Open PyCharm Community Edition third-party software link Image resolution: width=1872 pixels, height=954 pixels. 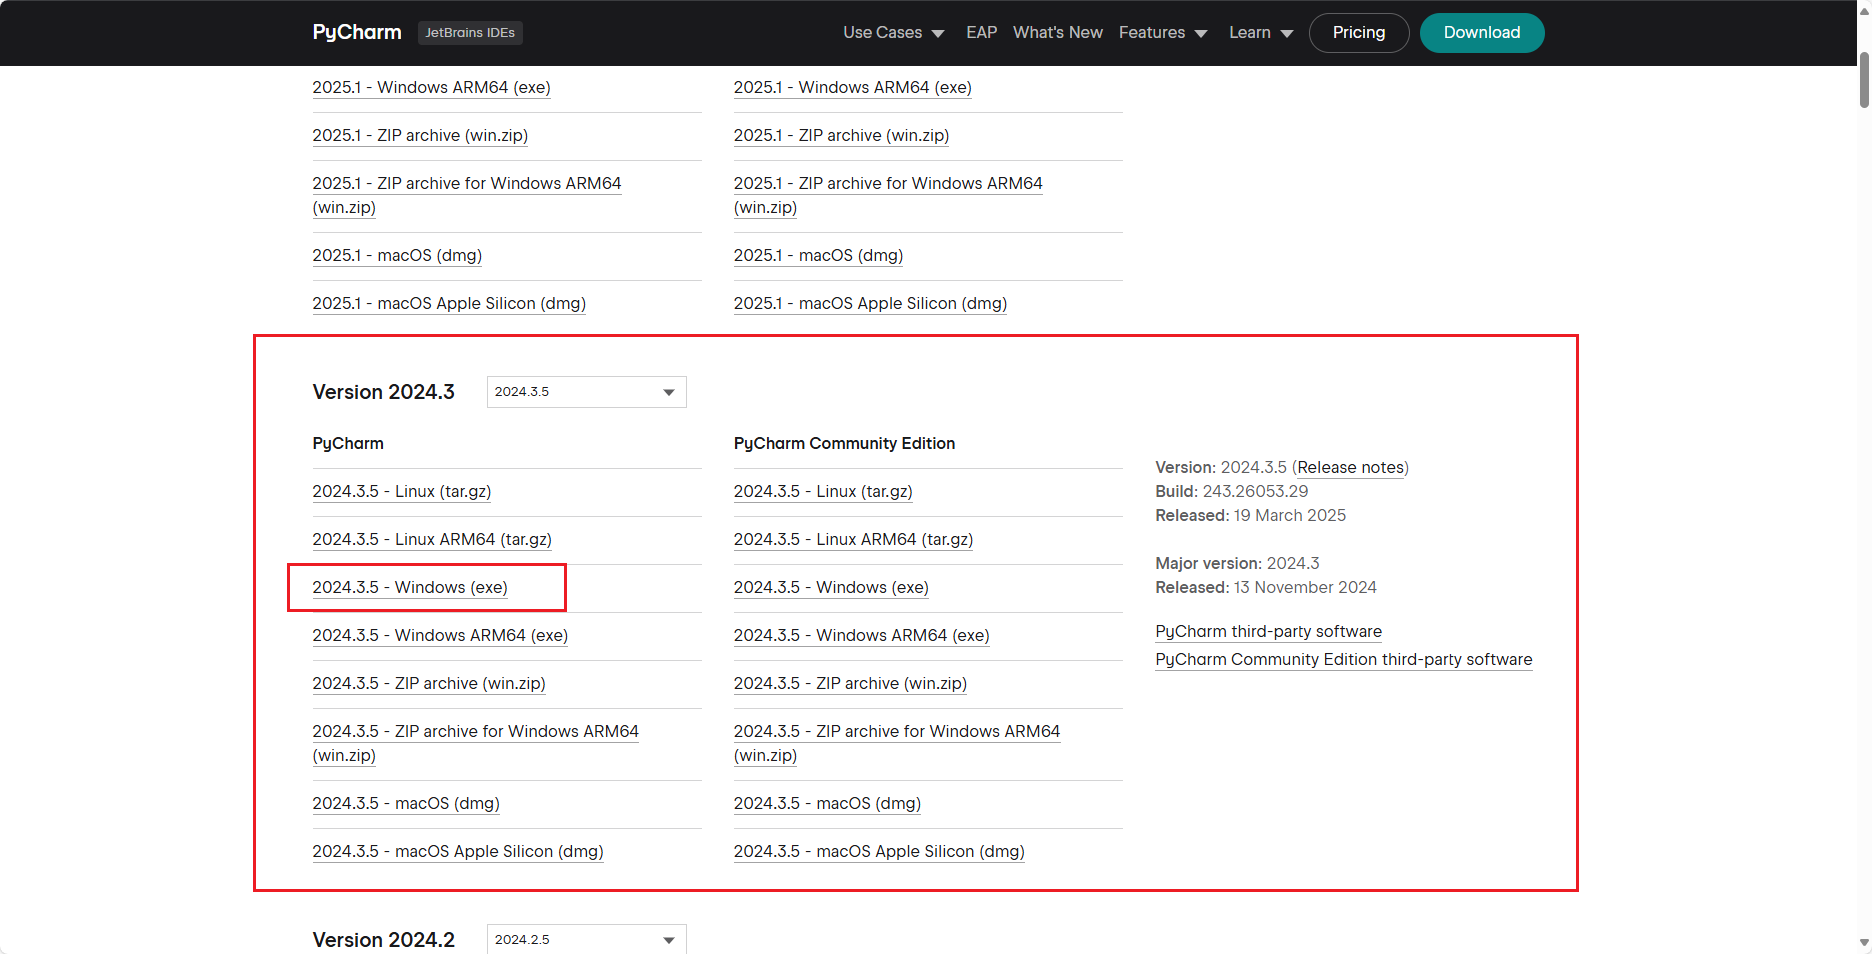coord(1344,659)
